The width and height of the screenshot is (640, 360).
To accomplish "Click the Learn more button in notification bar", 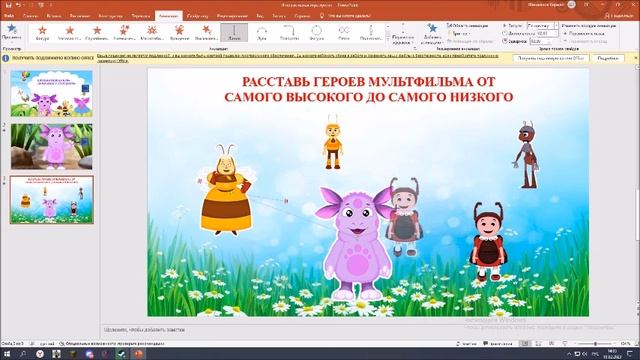I will (608, 58).
